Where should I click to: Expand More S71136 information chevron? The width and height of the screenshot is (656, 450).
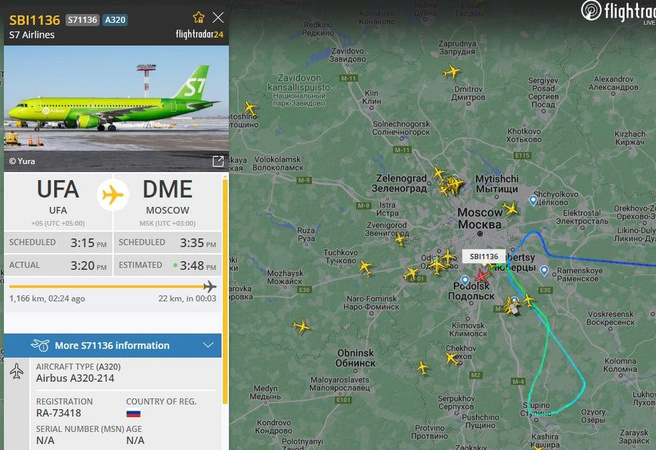208,345
